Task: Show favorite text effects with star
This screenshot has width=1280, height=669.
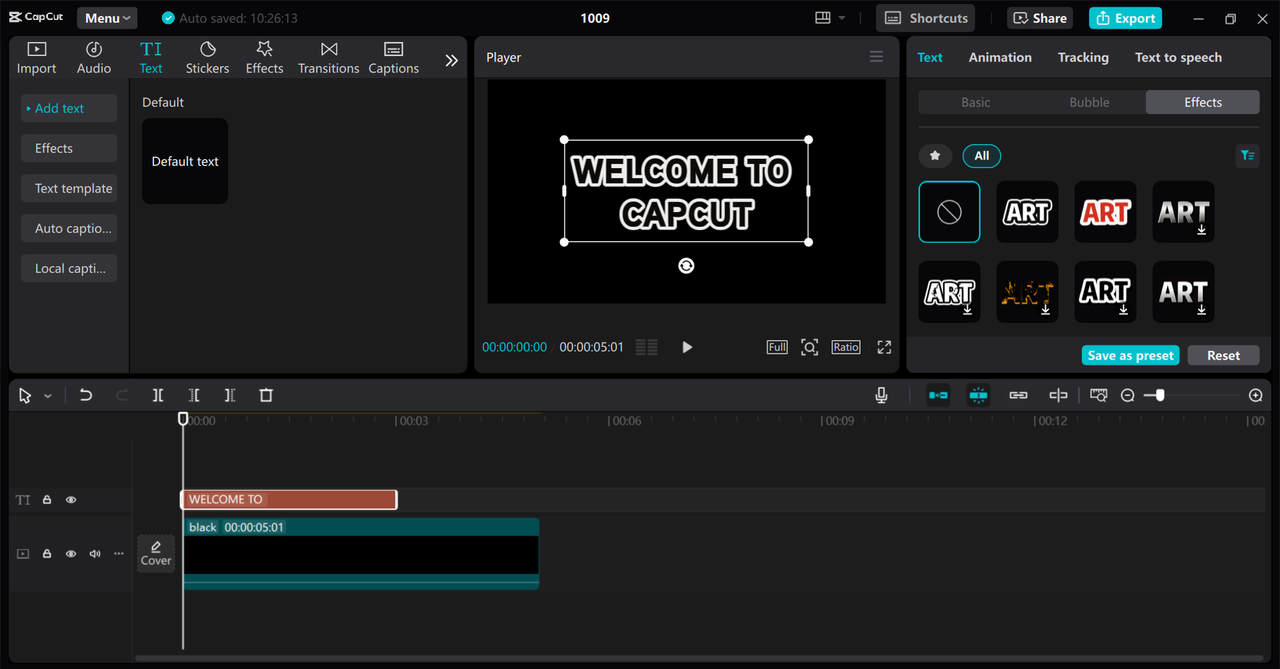Action: [x=935, y=156]
